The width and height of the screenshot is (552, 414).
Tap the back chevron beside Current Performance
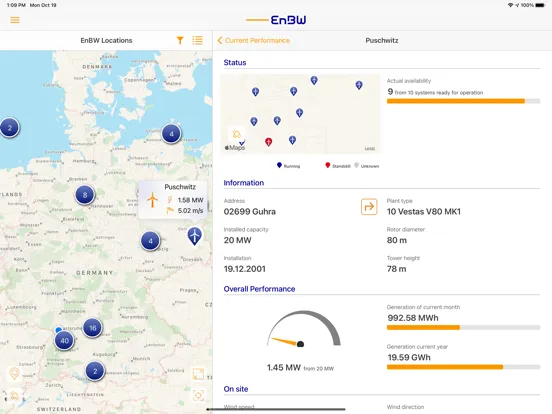pos(220,40)
